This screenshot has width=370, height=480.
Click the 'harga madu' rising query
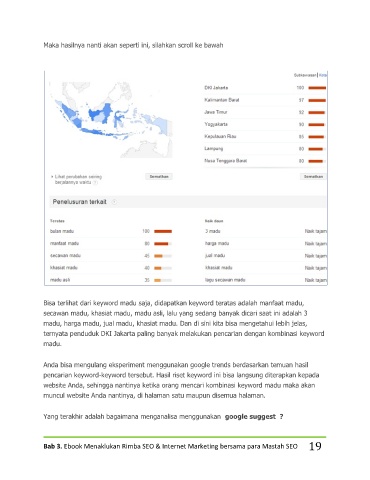(217, 244)
